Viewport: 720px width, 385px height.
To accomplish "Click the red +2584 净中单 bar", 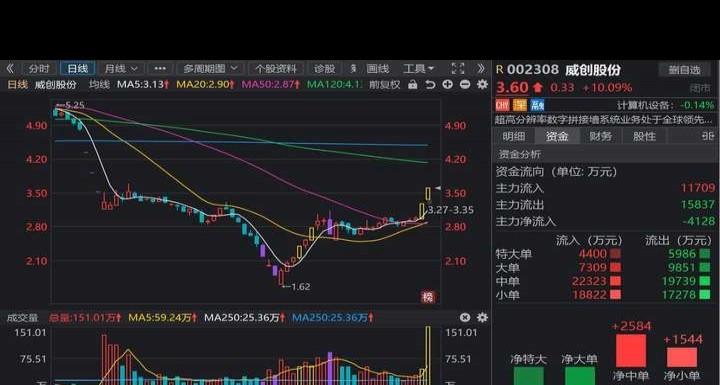I will pyautogui.click(x=630, y=351).
